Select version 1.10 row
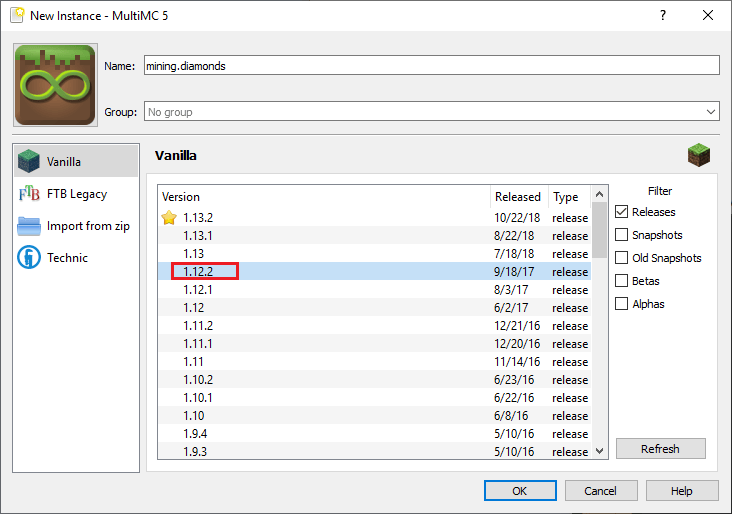The image size is (732, 514). click(375, 415)
